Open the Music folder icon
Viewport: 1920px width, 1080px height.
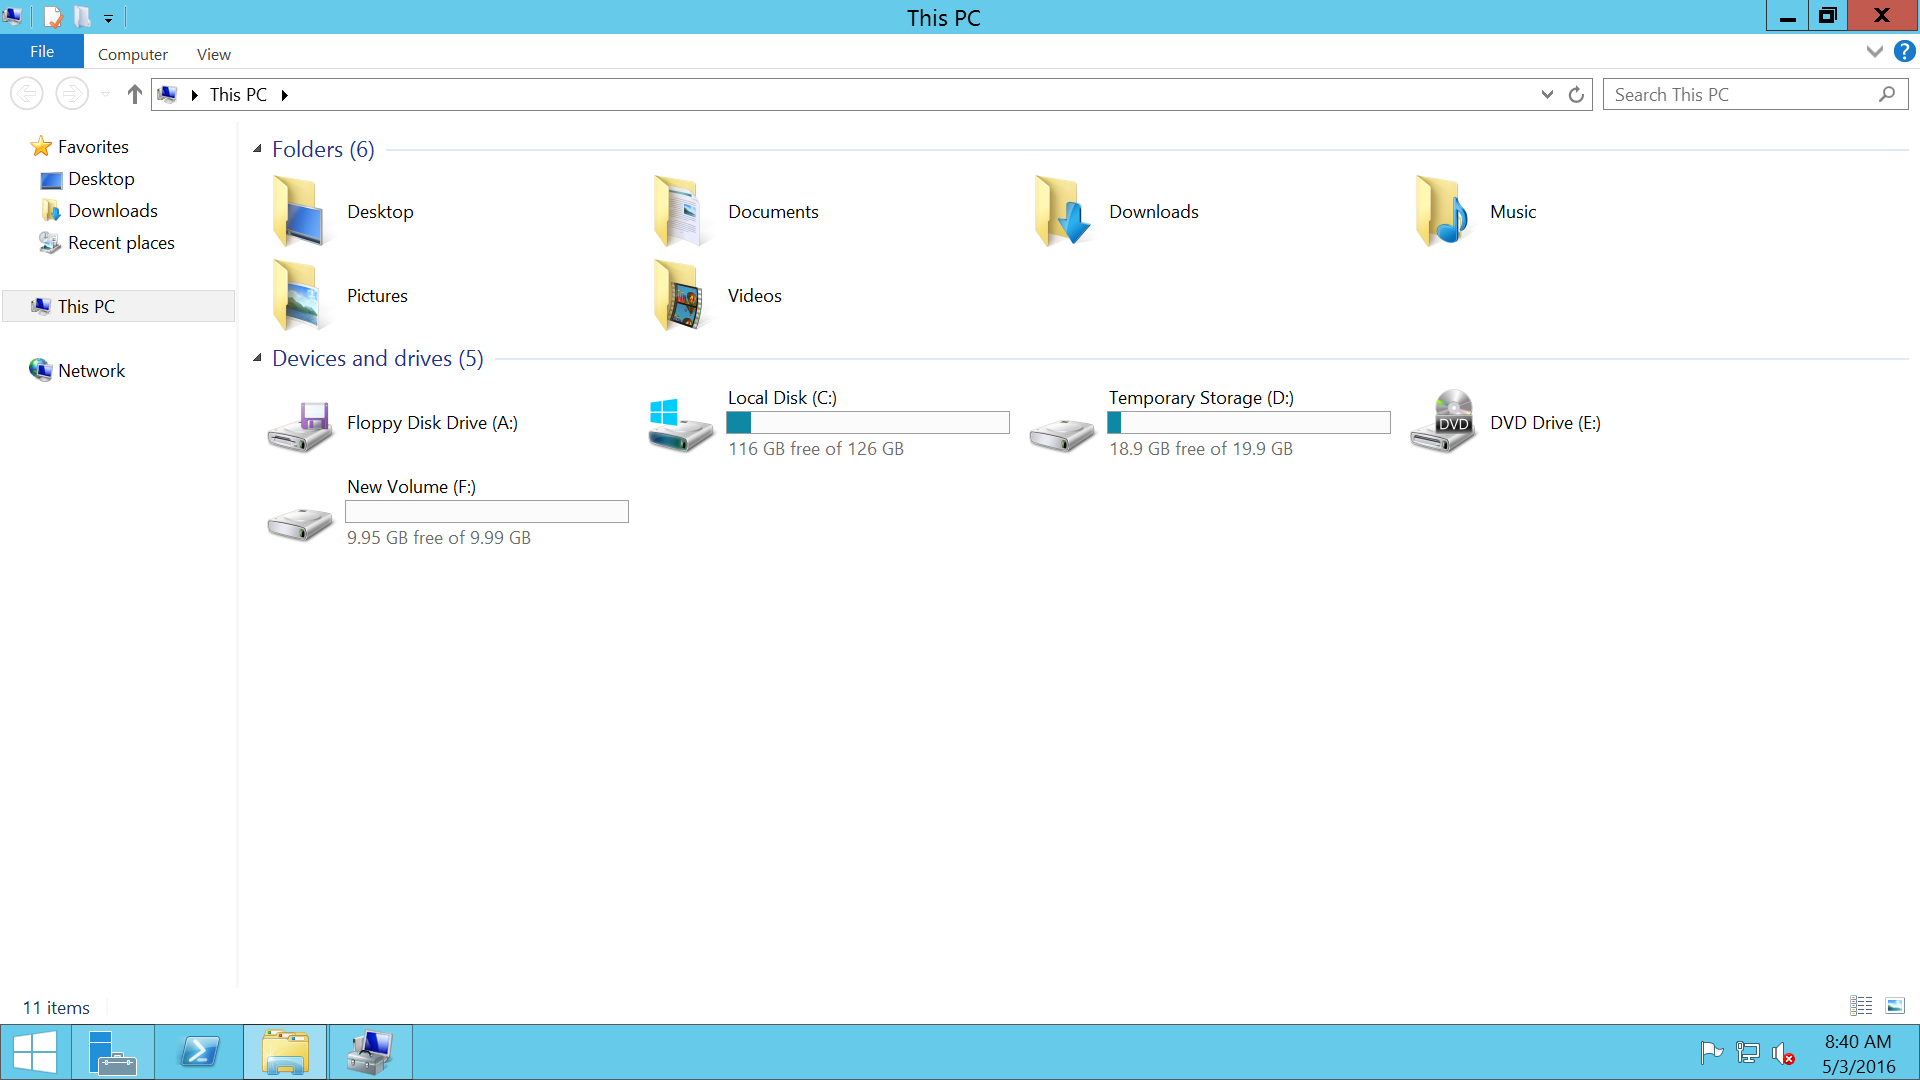(x=1442, y=211)
